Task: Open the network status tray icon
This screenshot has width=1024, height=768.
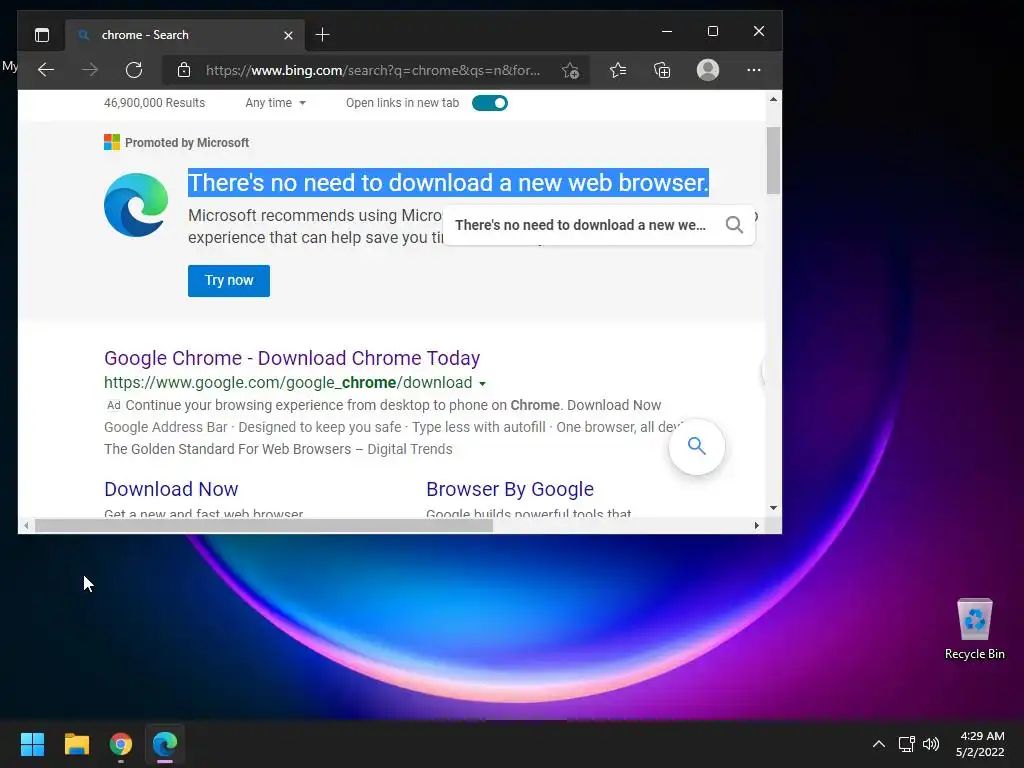Action: coord(906,744)
